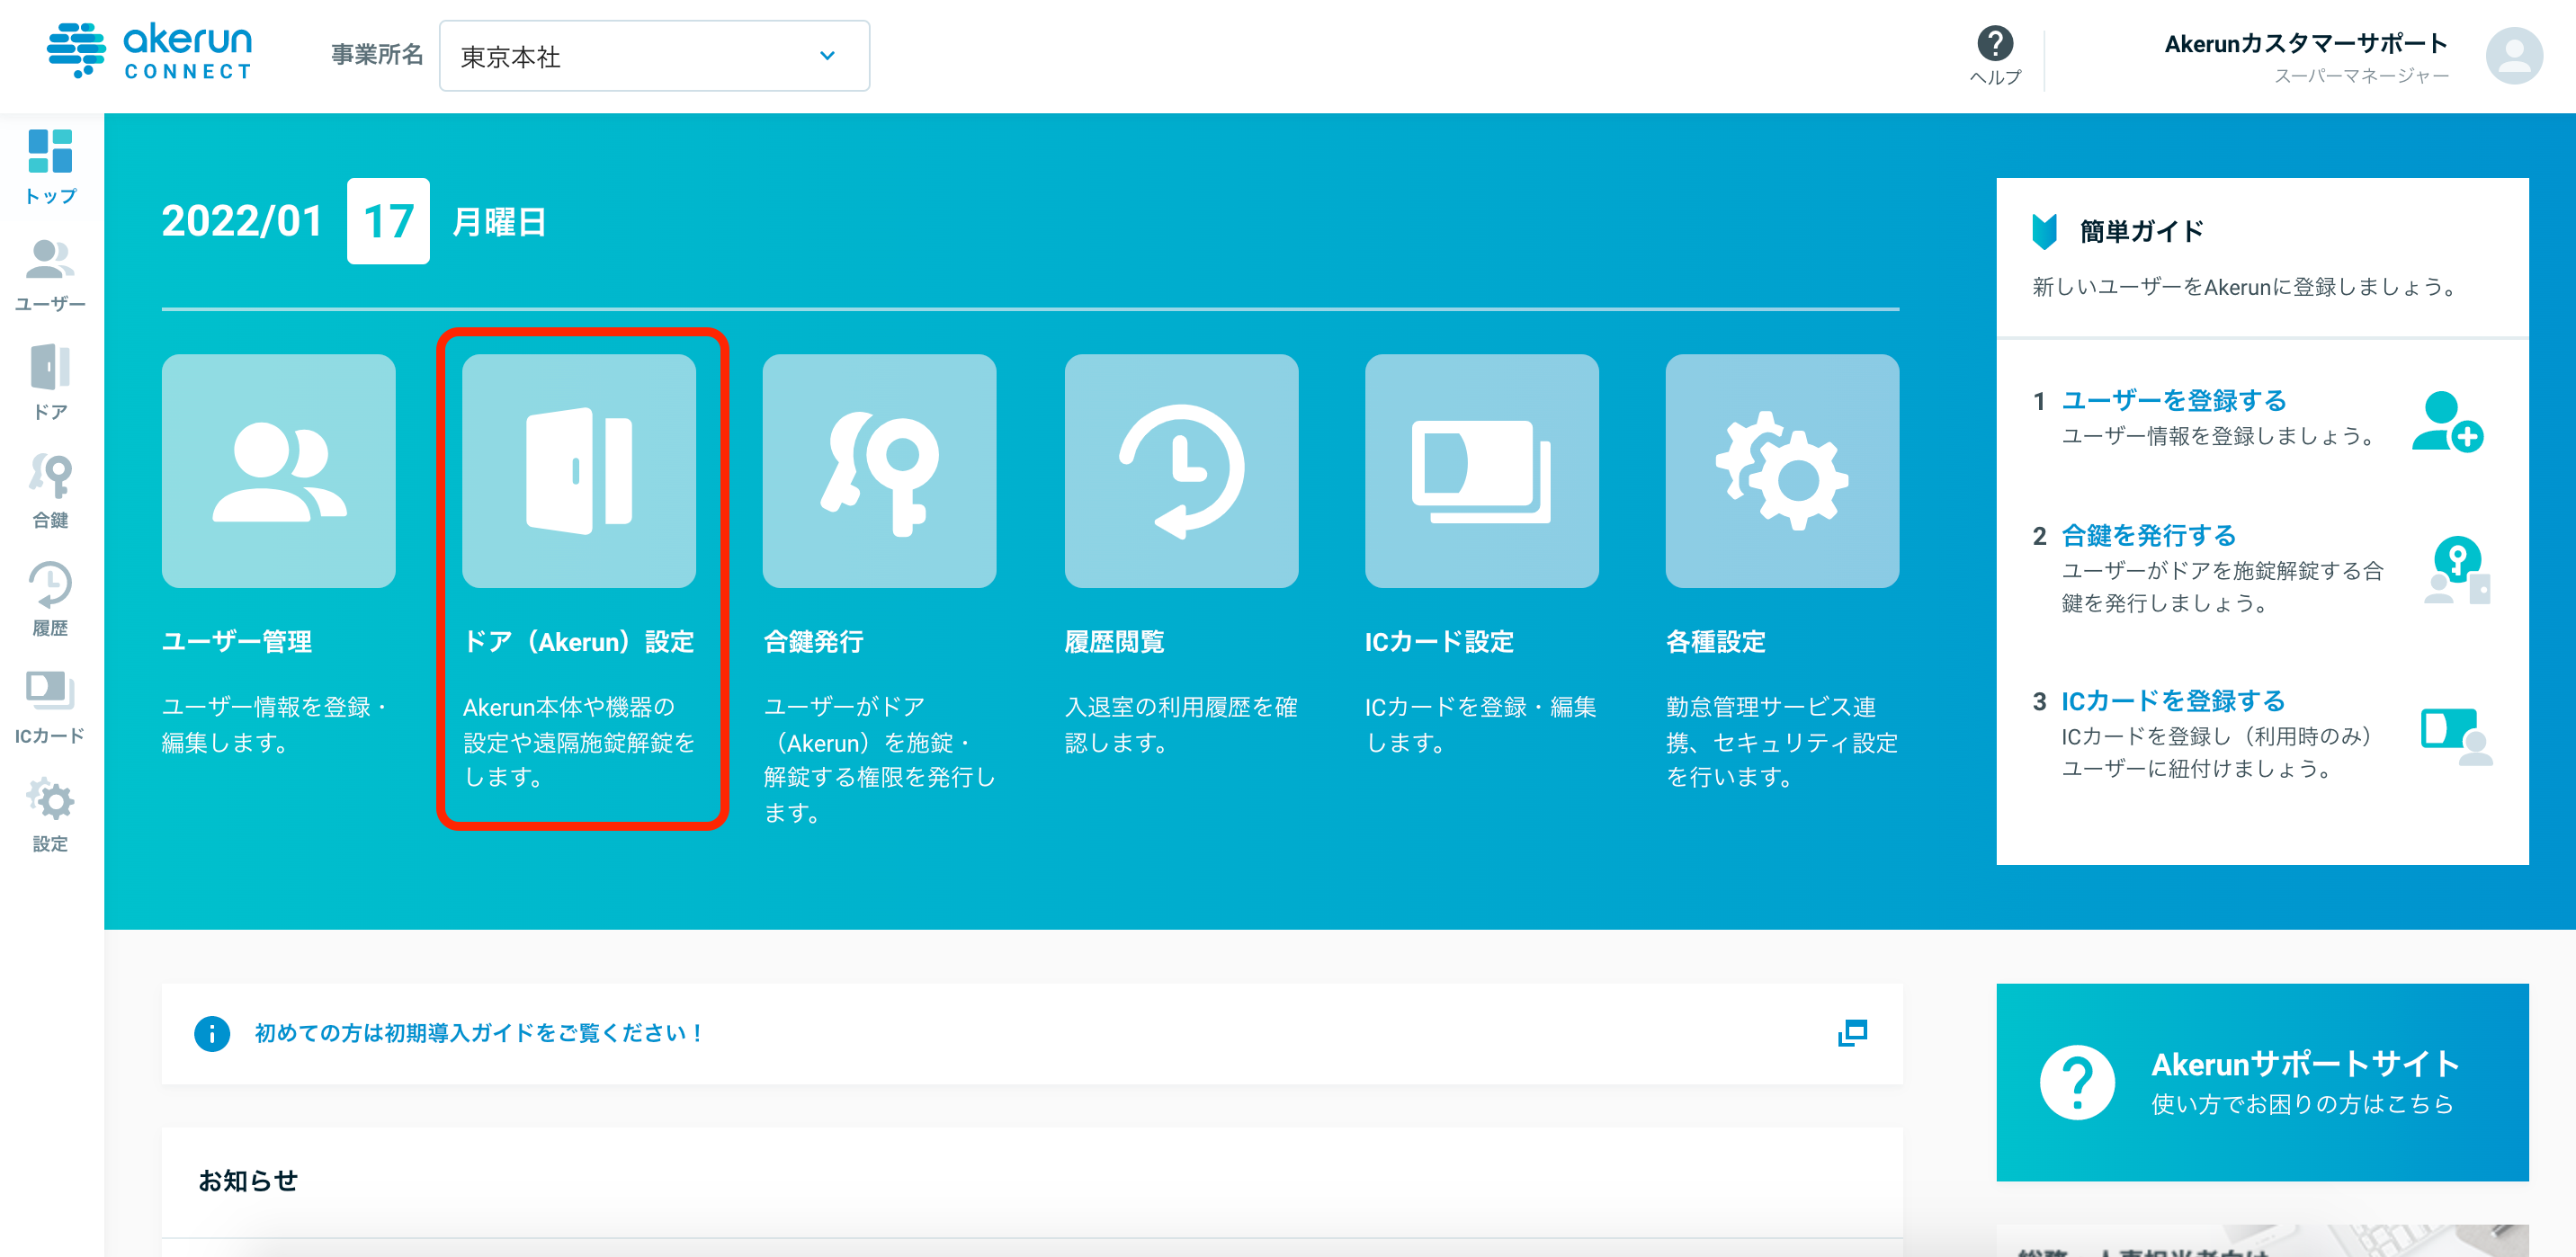Open the ドア（Akerun）設定 heading link

tap(579, 641)
